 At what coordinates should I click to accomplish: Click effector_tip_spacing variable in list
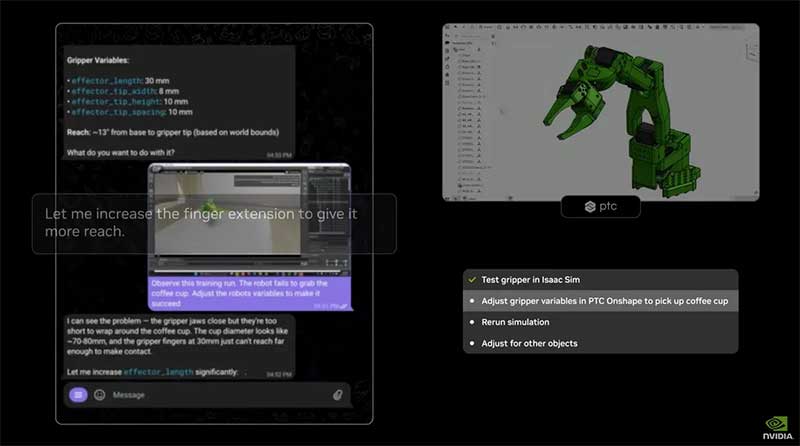pyautogui.click(x=118, y=112)
